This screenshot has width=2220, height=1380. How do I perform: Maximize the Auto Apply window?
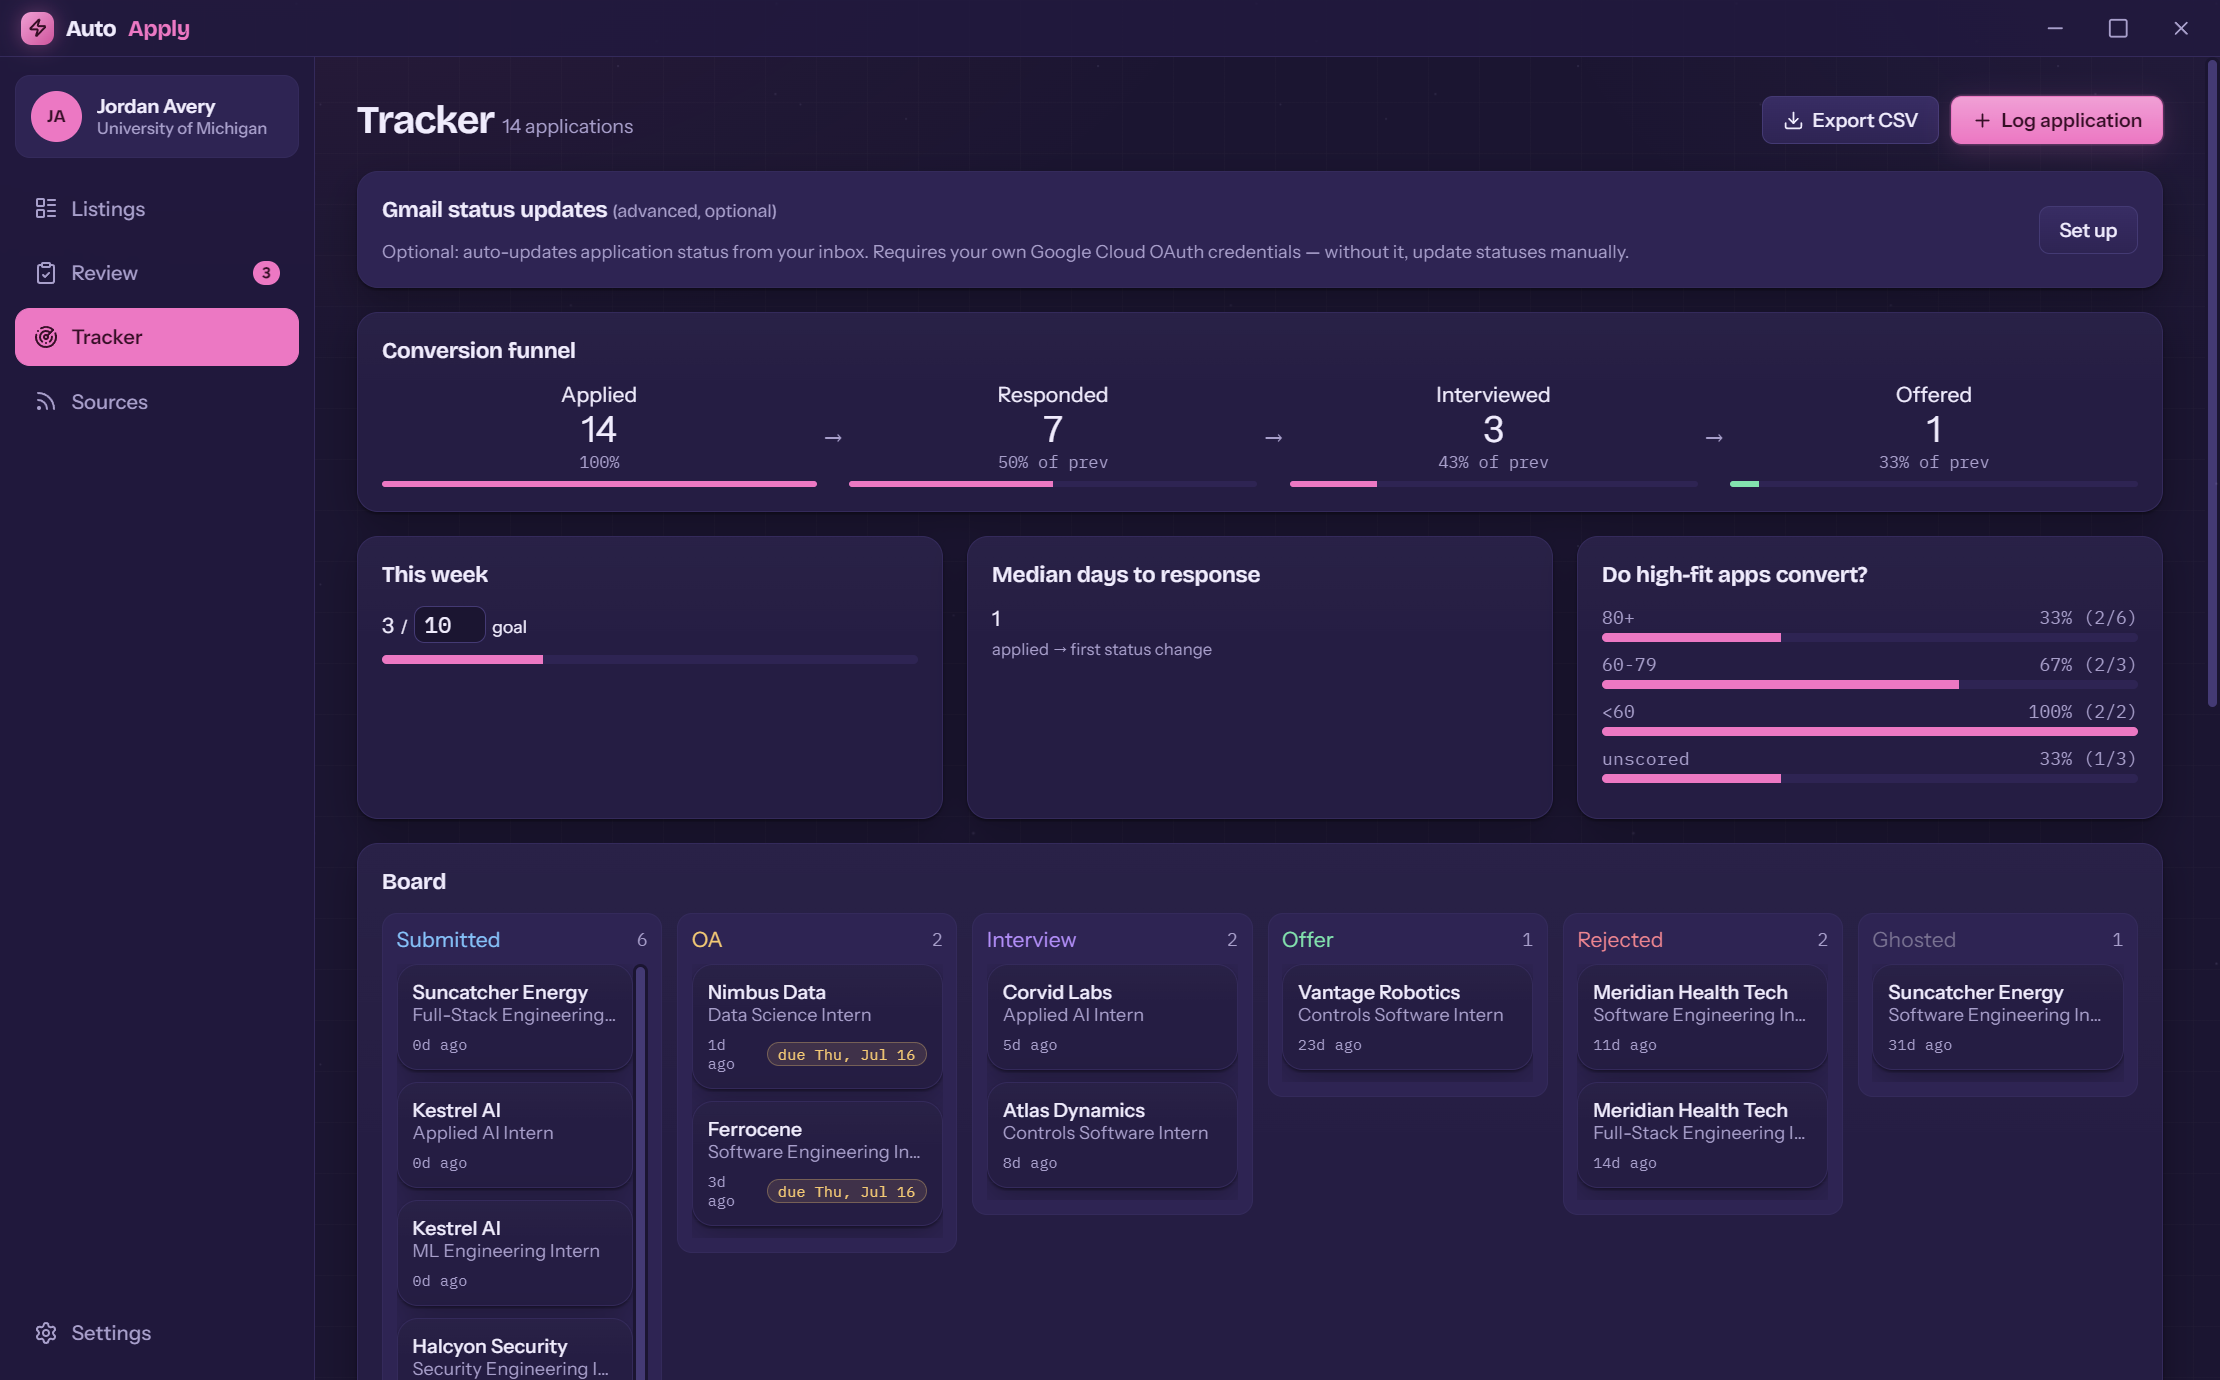tap(2118, 28)
